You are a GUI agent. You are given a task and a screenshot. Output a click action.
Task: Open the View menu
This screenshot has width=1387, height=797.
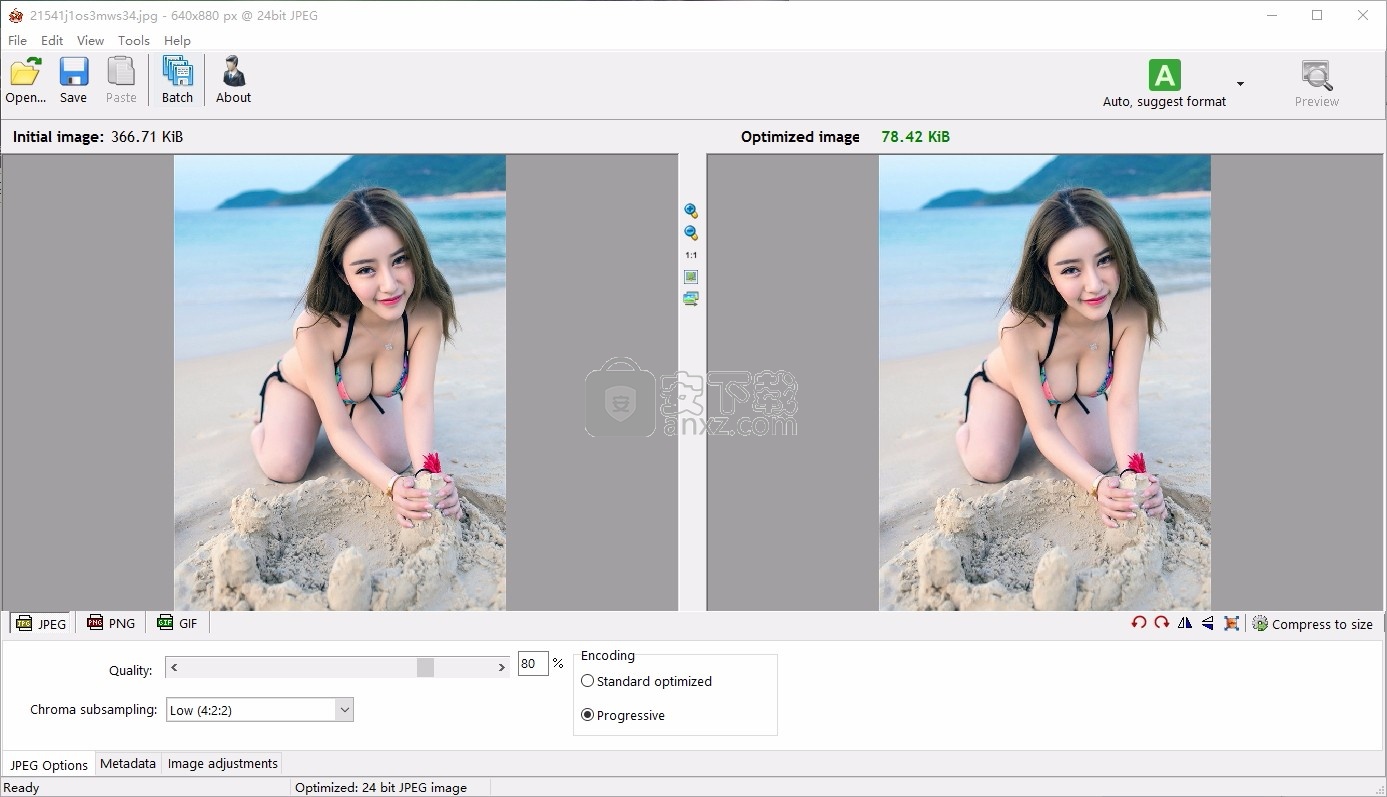90,41
